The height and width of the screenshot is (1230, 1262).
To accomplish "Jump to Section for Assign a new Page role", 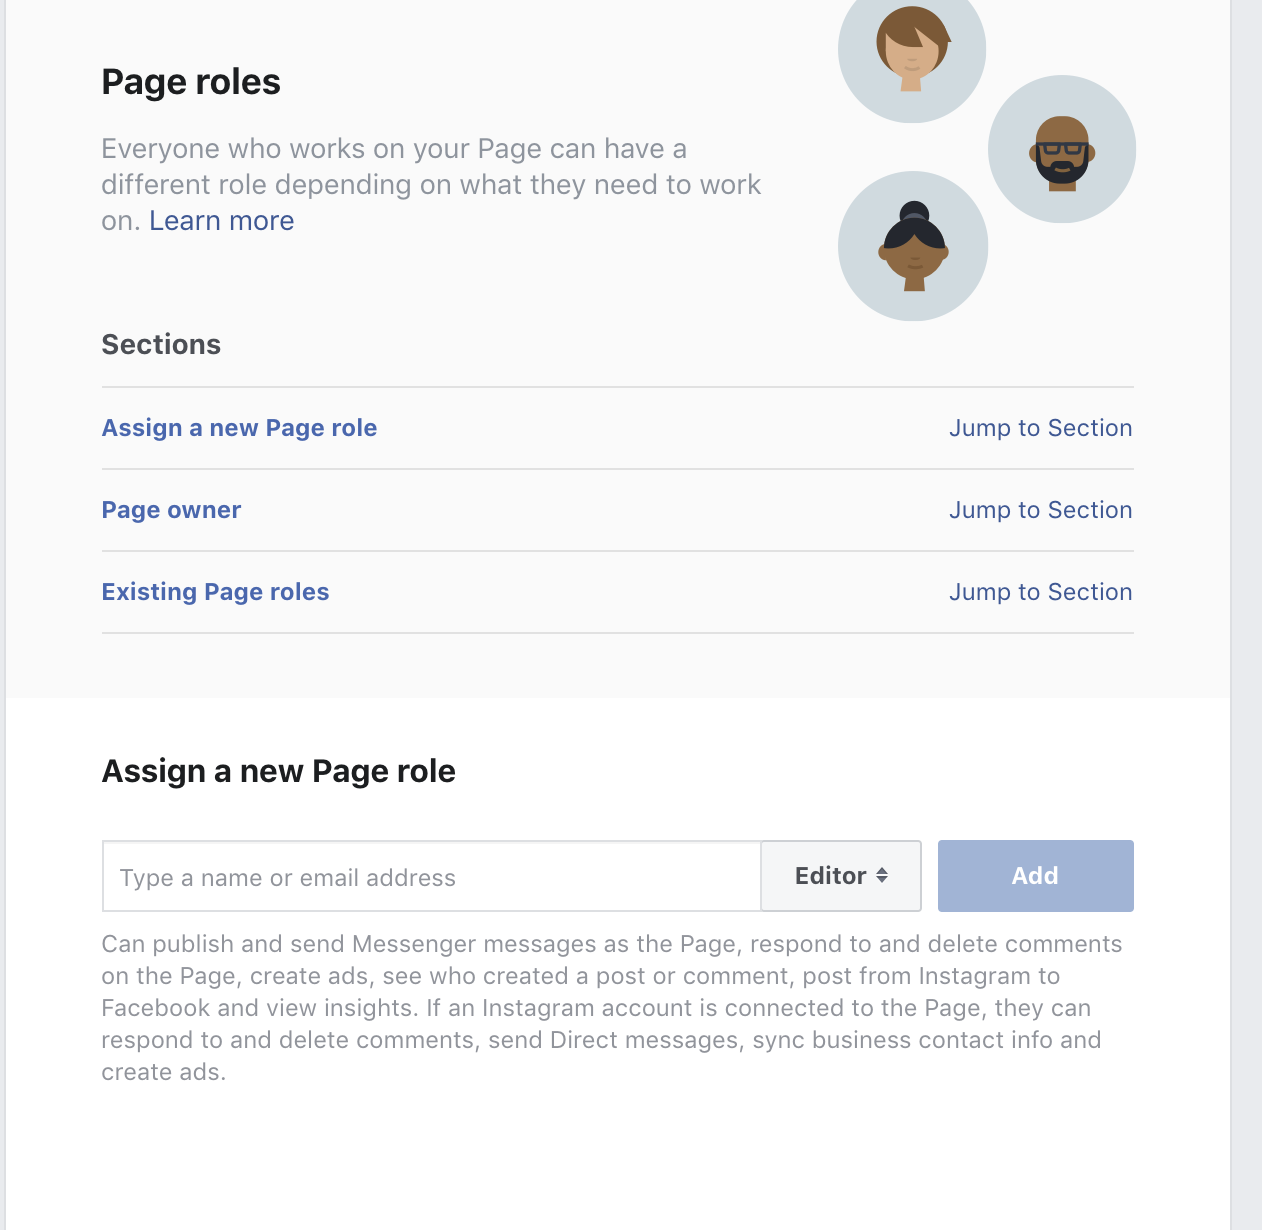I will click(x=1040, y=428).
